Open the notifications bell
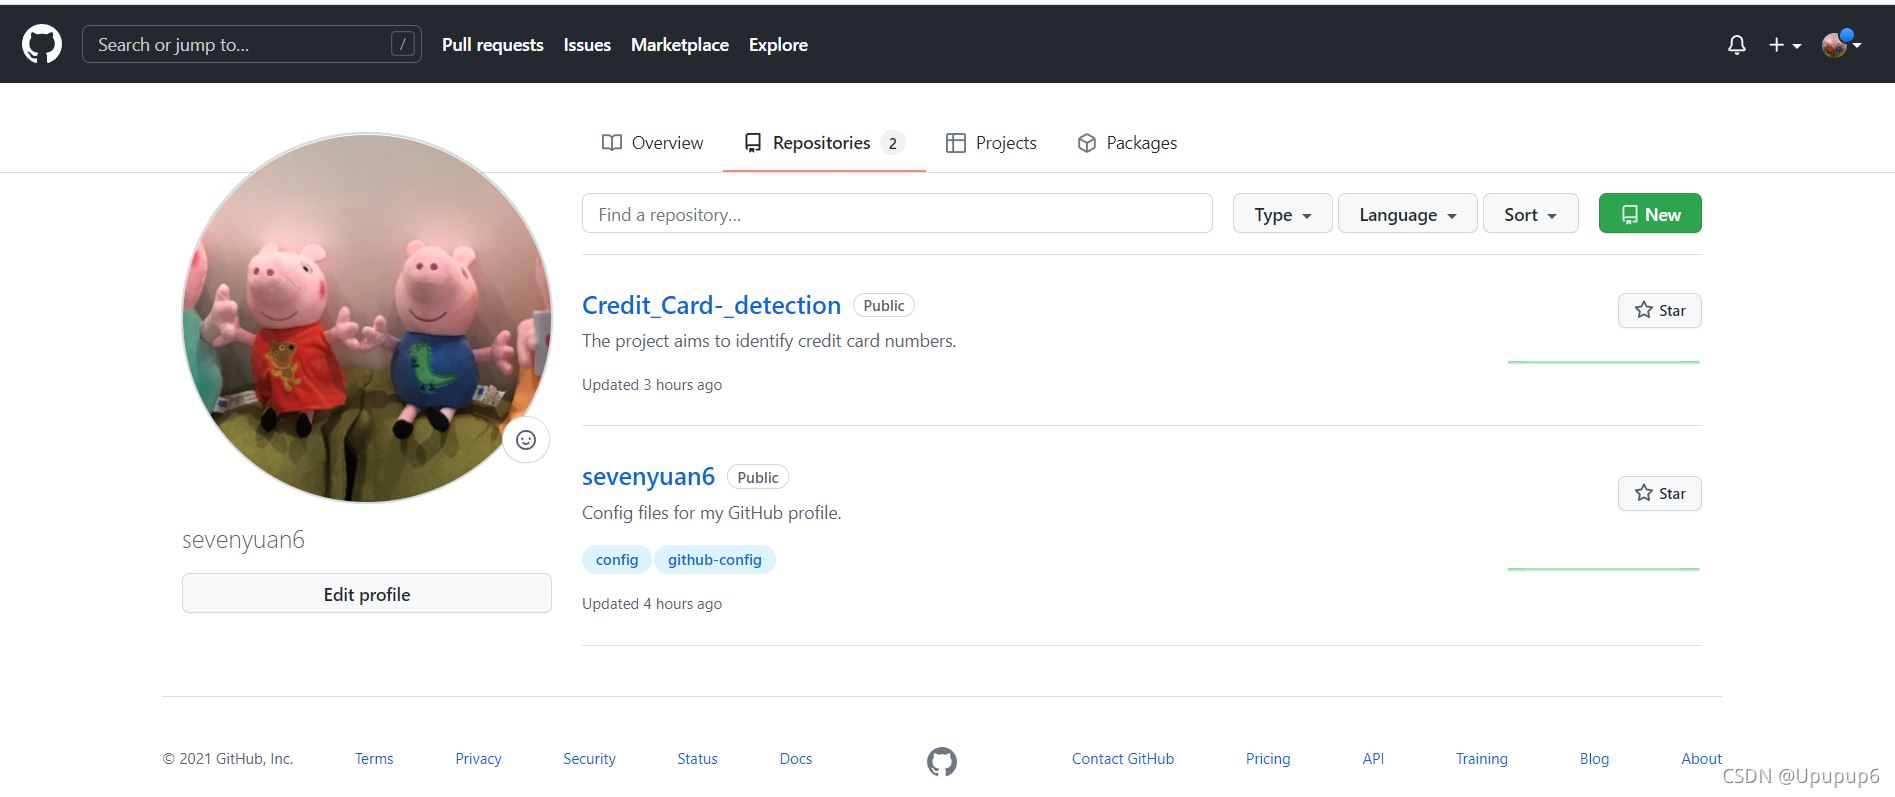 [1736, 45]
